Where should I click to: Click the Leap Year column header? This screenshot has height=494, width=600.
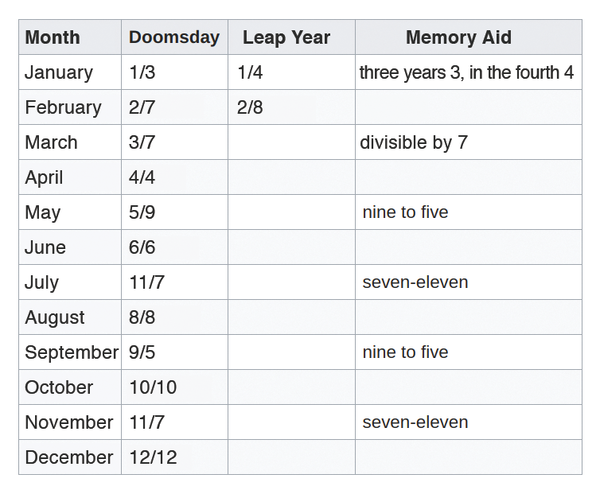point(286,38)
